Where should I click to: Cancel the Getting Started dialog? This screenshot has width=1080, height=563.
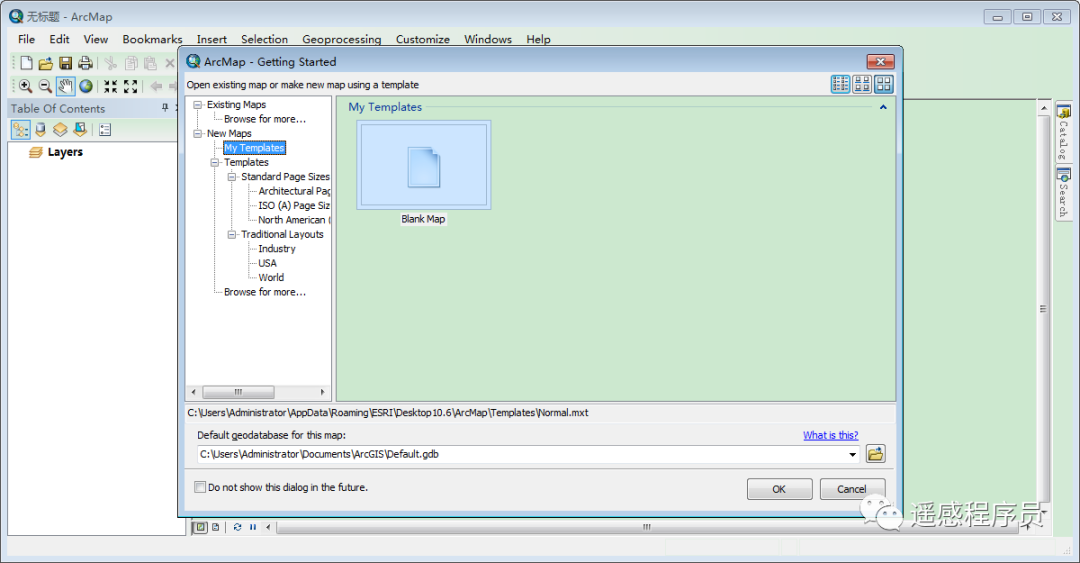851,489
